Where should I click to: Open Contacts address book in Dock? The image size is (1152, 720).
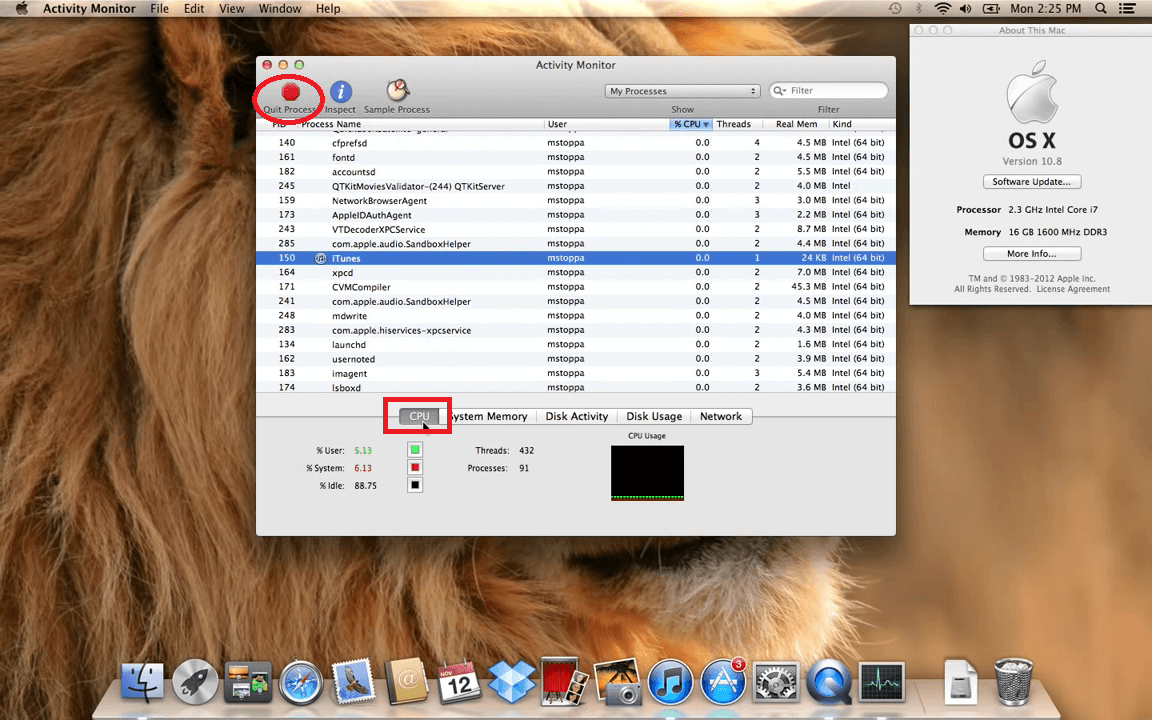pyautogui.click(x=406, y=681)
